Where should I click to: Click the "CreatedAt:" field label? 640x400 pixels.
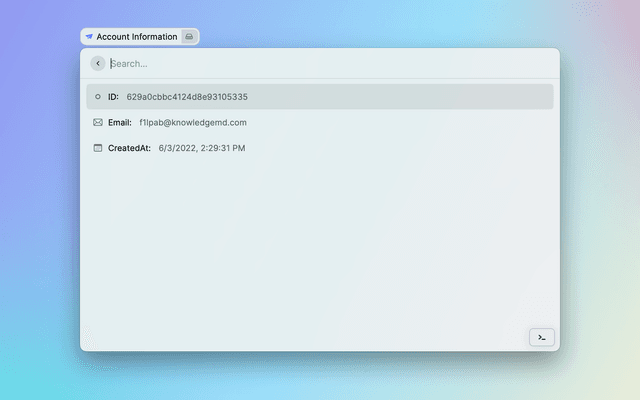point(130,148)
